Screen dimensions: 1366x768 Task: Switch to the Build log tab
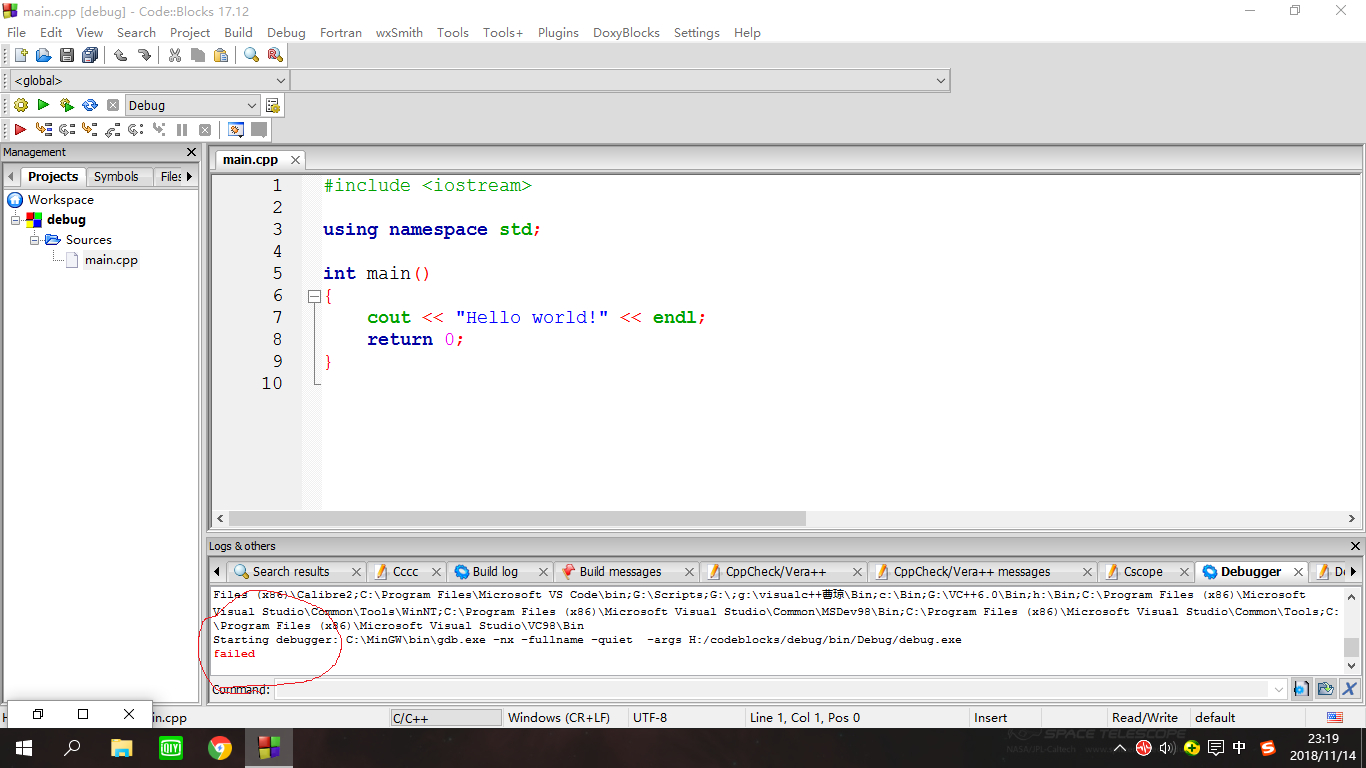495,572
